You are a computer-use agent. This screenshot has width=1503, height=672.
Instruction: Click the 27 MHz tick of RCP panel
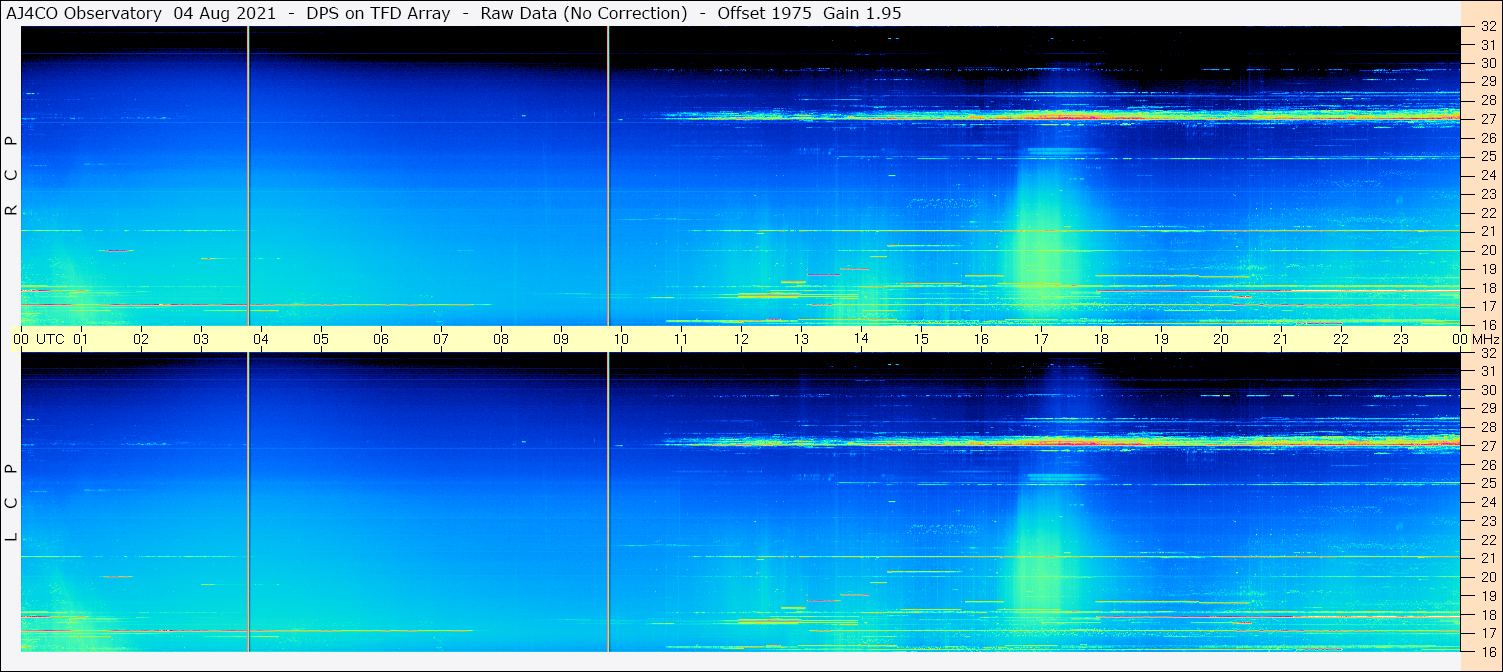point(1488,119)
